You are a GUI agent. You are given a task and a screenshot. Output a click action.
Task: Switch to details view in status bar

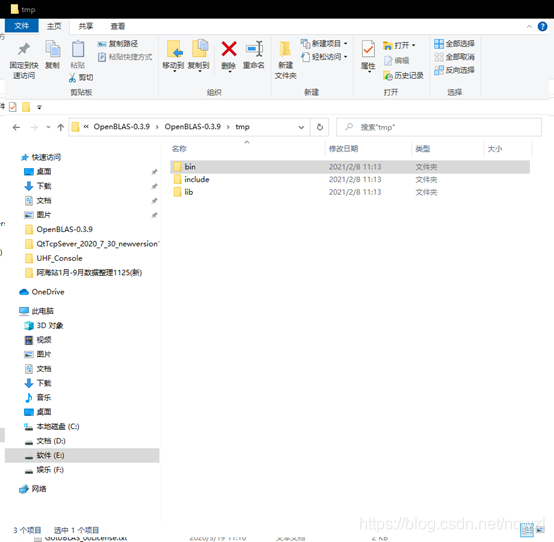(x=527, y=530)
